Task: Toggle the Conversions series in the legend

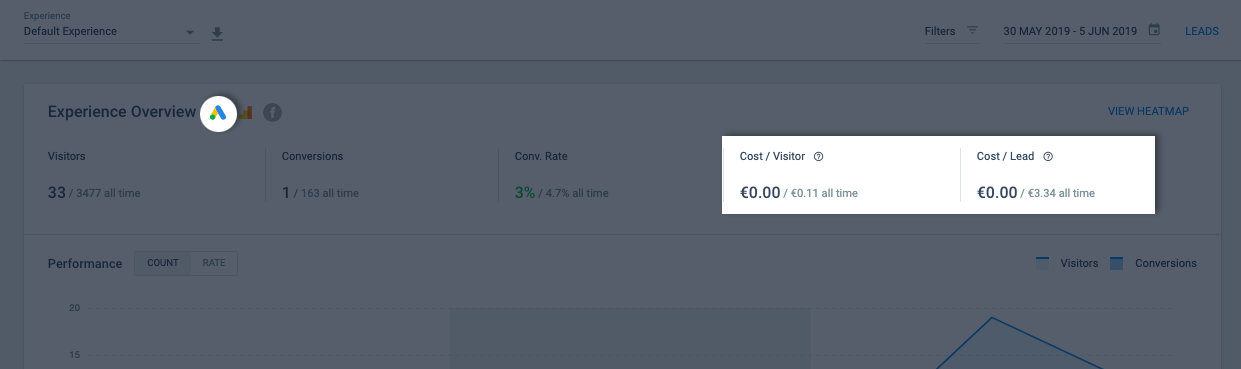Action: 1153,263
